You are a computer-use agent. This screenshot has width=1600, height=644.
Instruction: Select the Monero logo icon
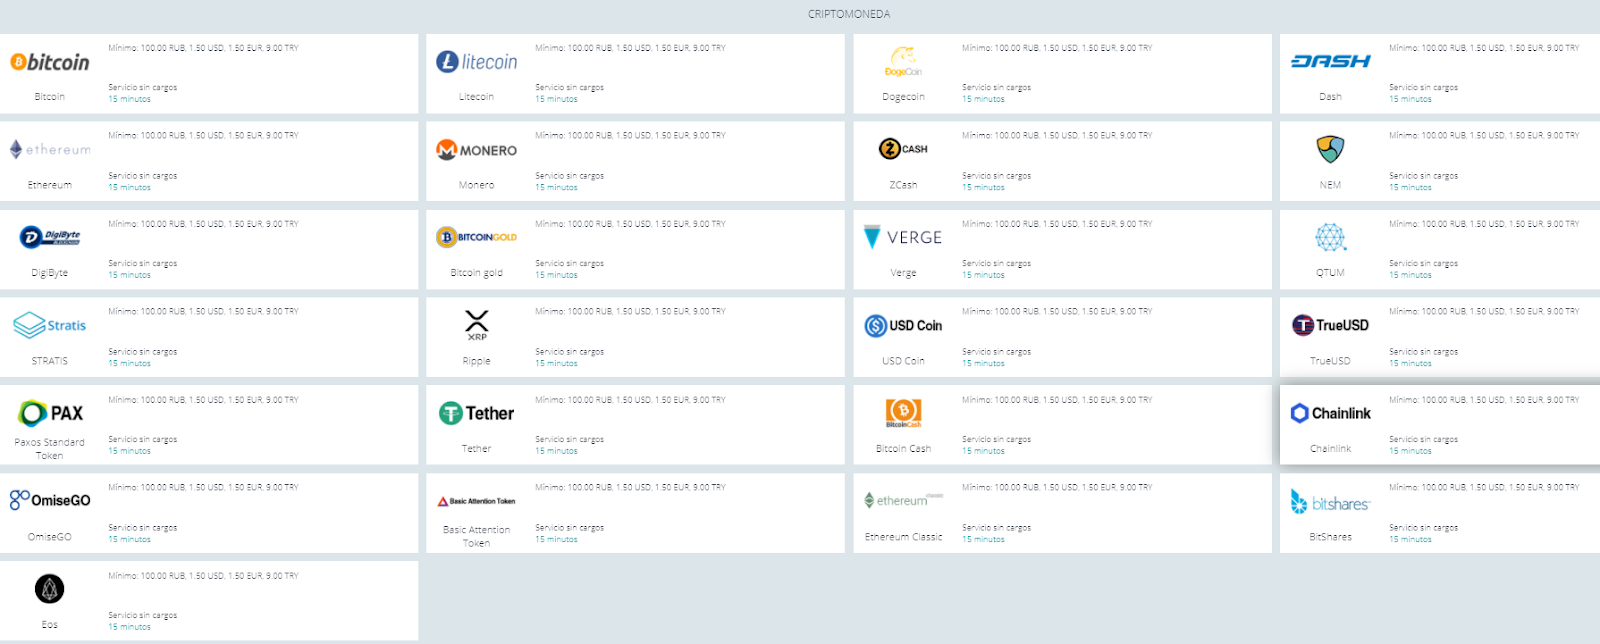[x=477, y=150]
